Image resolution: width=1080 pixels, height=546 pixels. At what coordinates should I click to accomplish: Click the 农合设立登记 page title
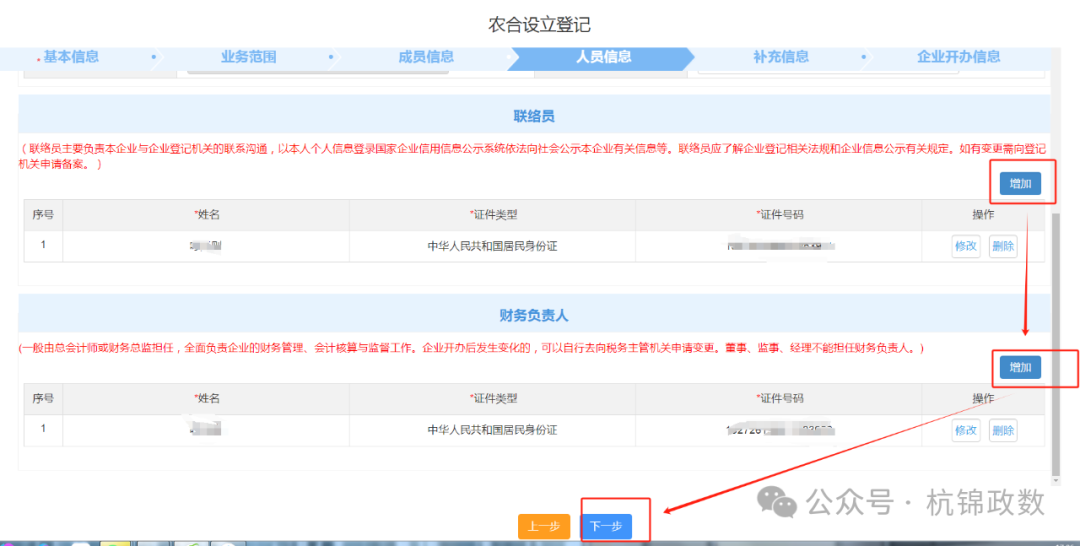coord(539,25)
